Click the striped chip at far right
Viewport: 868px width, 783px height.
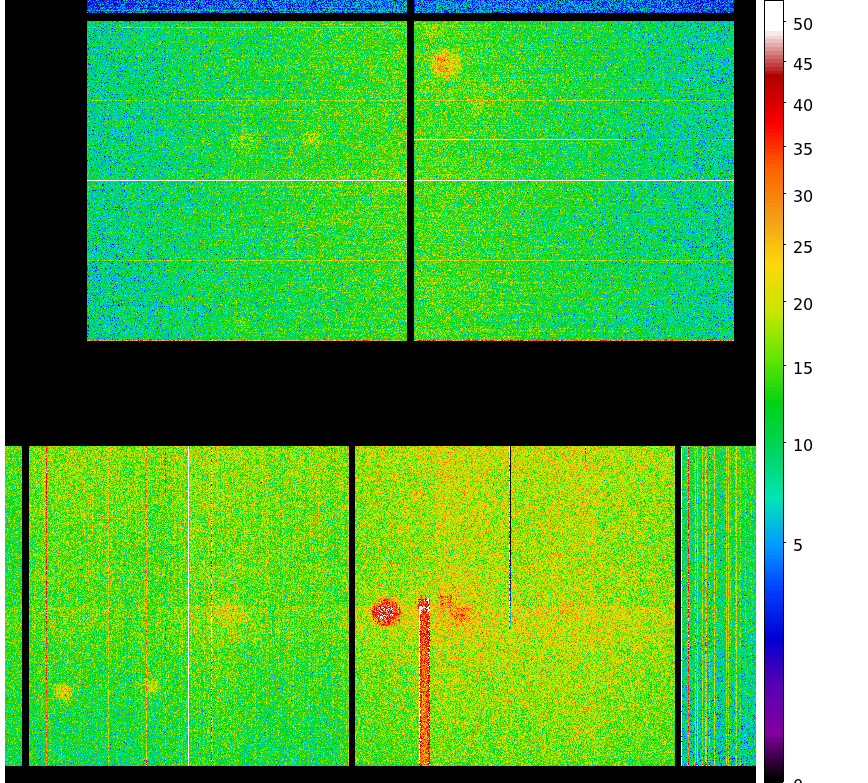pyautogui.click(x=718, y=605)
